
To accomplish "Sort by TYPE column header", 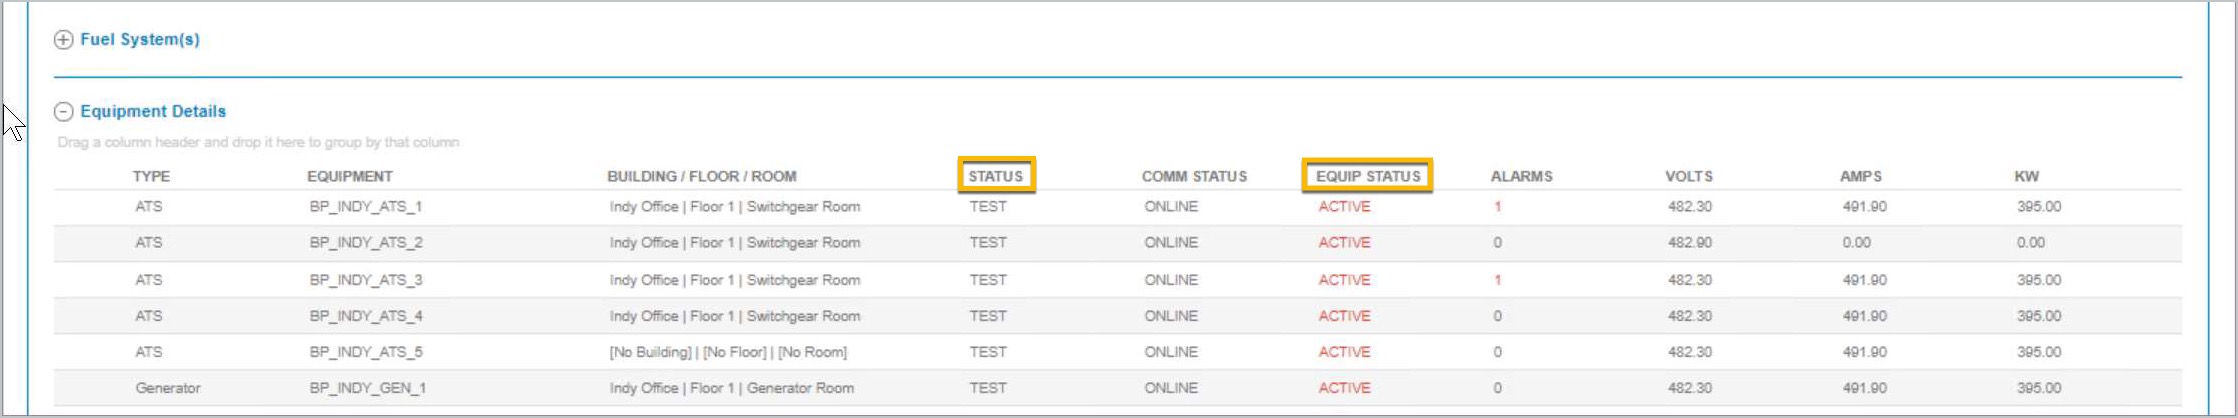I will (151, 176).
